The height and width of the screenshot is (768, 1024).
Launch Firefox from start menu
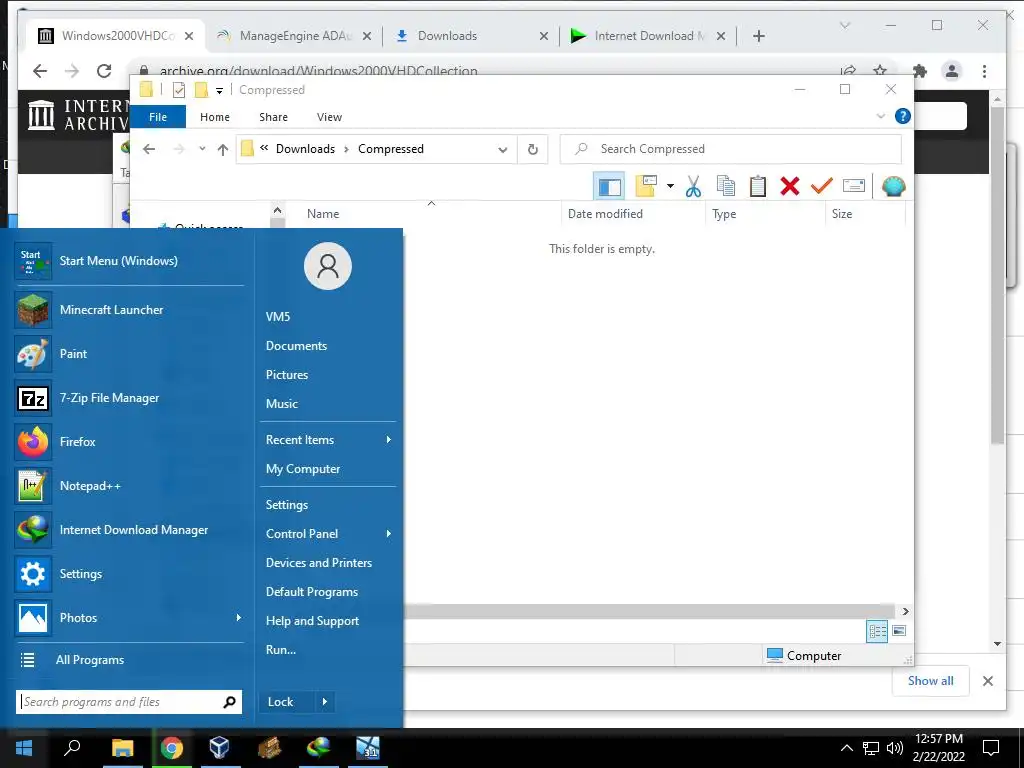coord(129,441)
